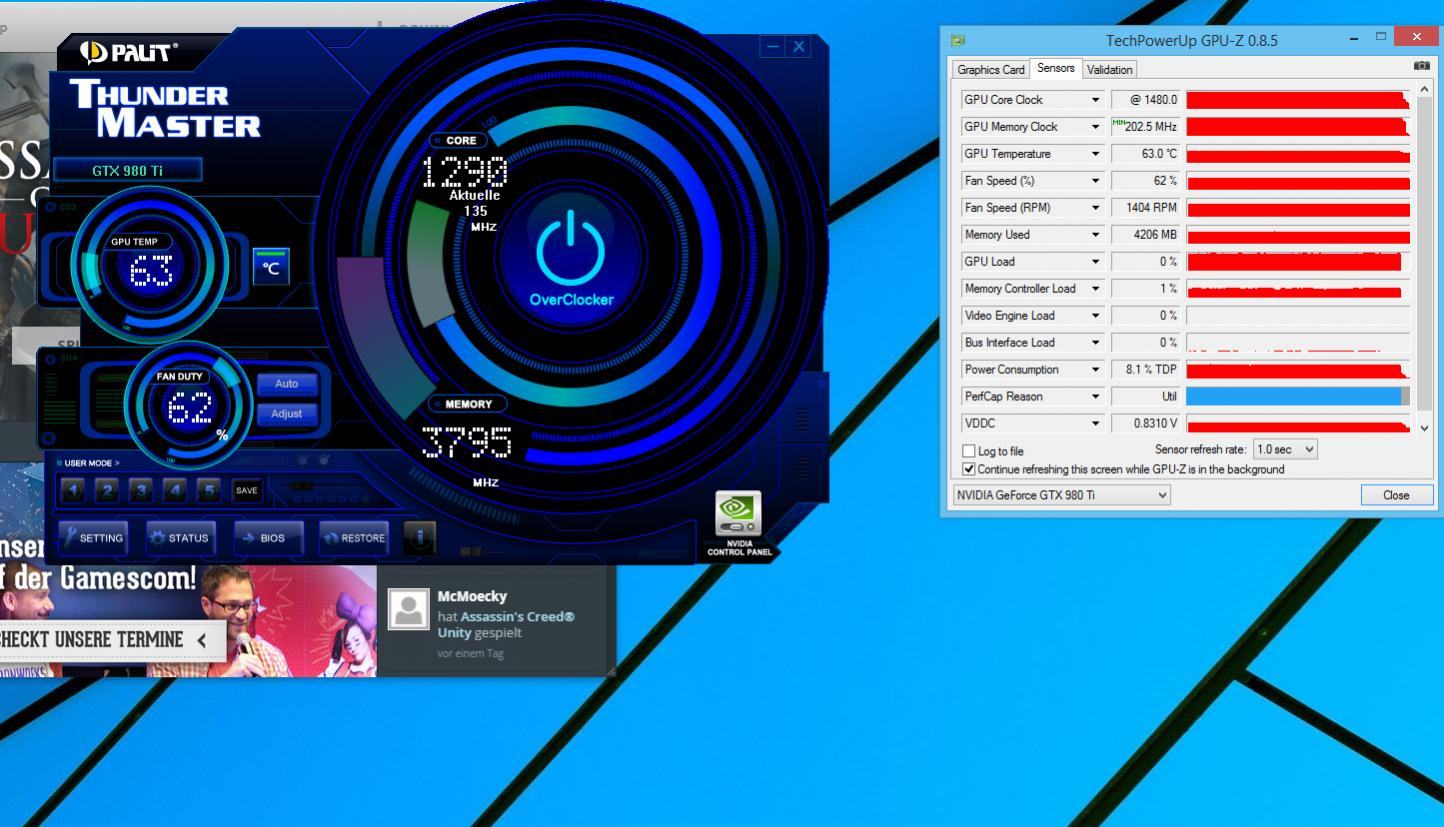Take GPU-Z screenshot with camera icon
This screenshot has width=1444, height=827.
1422,66
